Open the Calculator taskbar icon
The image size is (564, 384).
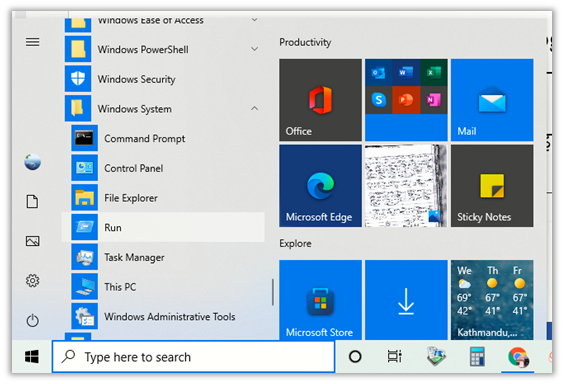[x=477, y=357]
